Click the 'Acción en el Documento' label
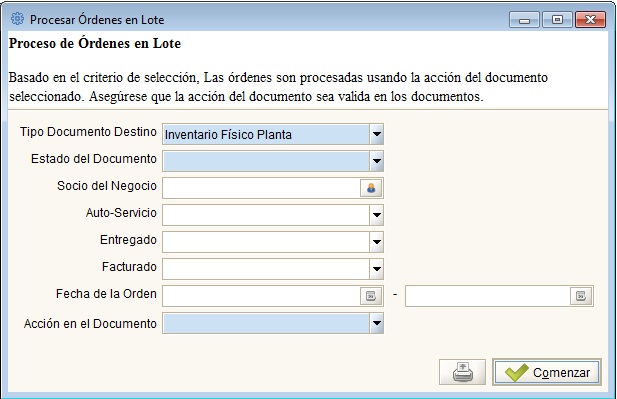Viewport: 617px width, 399px height. (90, 323)
